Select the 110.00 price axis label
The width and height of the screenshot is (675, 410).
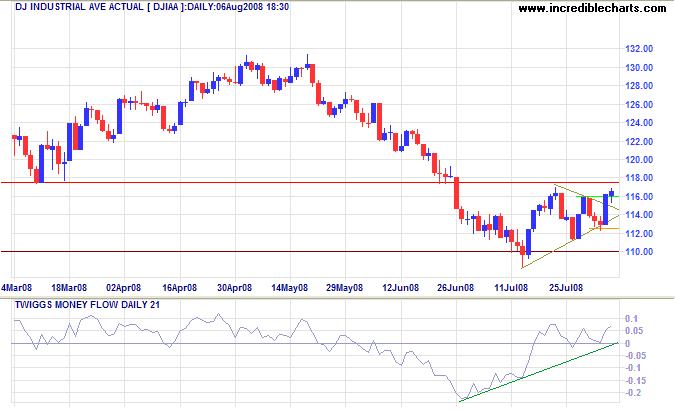[x=639, y=252]
